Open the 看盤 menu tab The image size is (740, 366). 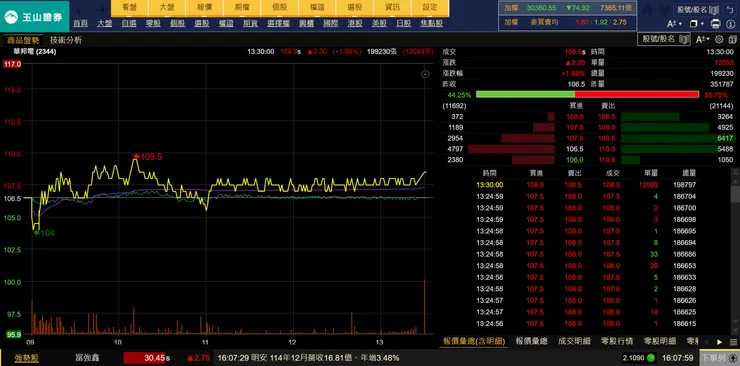pyautogui.click(x=129, y=8)
